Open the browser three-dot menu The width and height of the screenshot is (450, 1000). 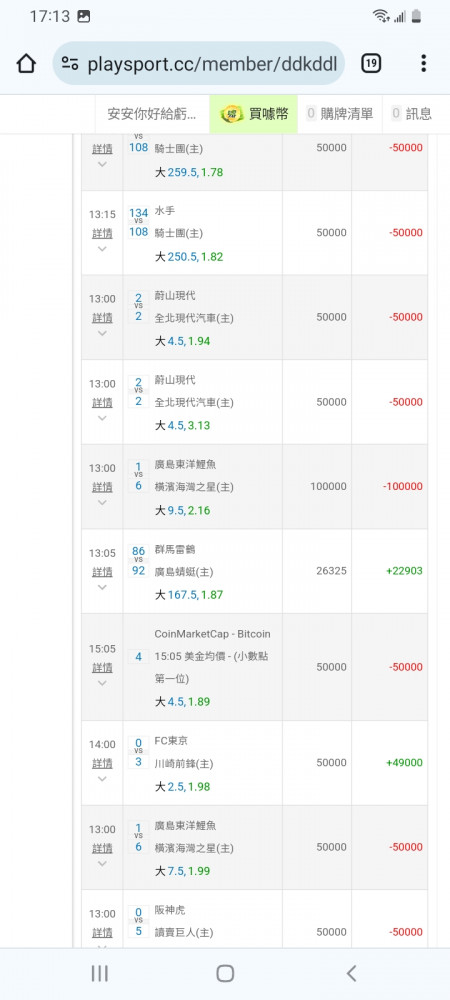tap(423, 63)
